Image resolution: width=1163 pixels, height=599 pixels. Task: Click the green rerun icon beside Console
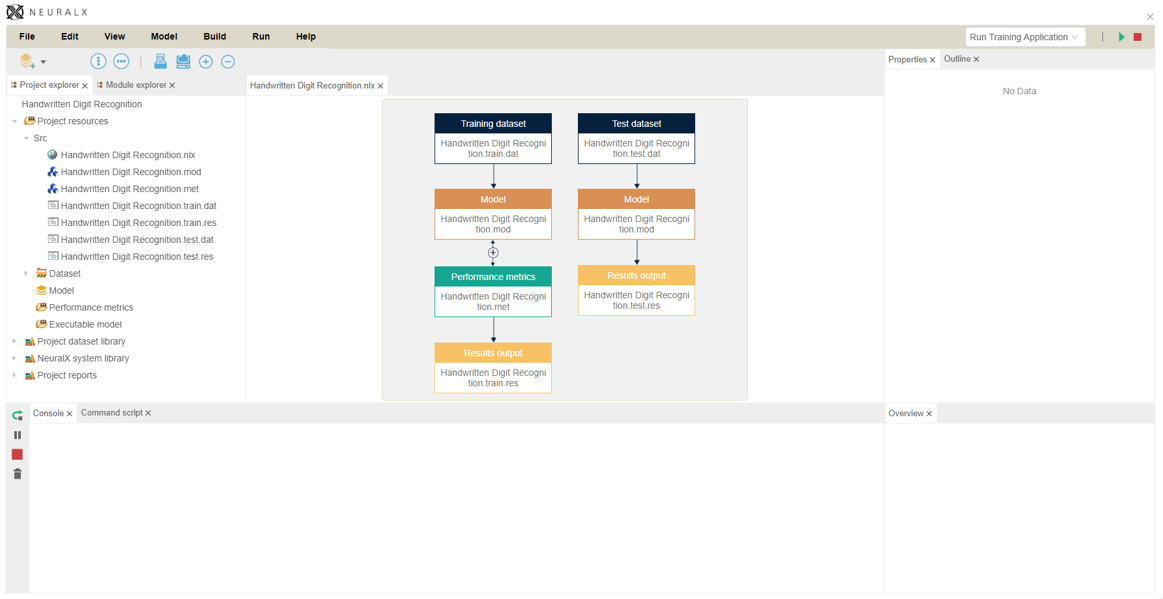click(17, 415)
